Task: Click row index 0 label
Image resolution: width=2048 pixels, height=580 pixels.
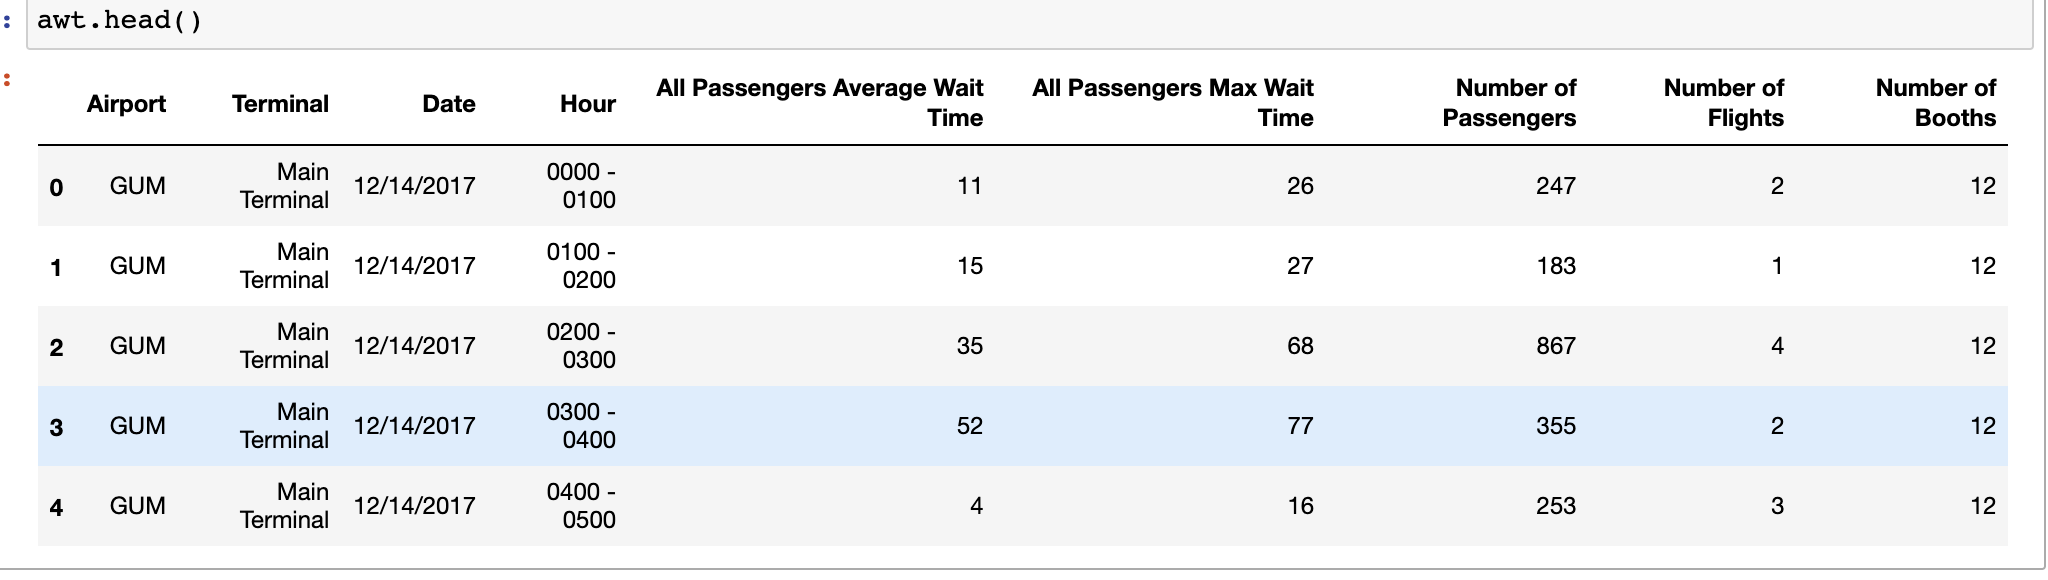Action: point(56,187)
